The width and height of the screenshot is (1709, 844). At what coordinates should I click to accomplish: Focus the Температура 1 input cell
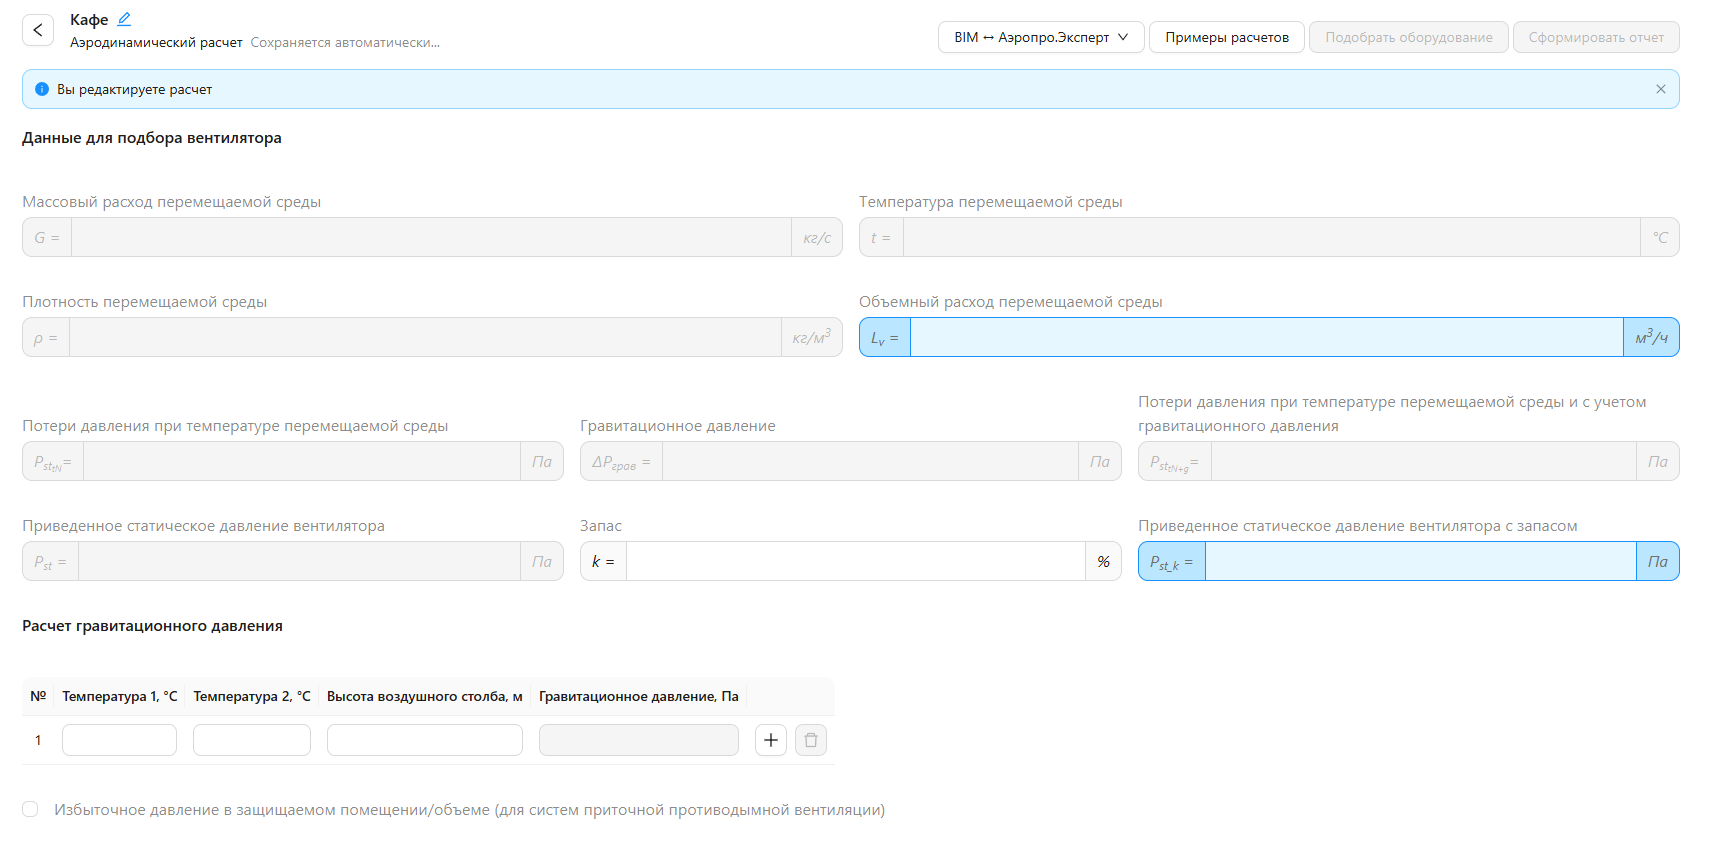[x=119, y=740]
